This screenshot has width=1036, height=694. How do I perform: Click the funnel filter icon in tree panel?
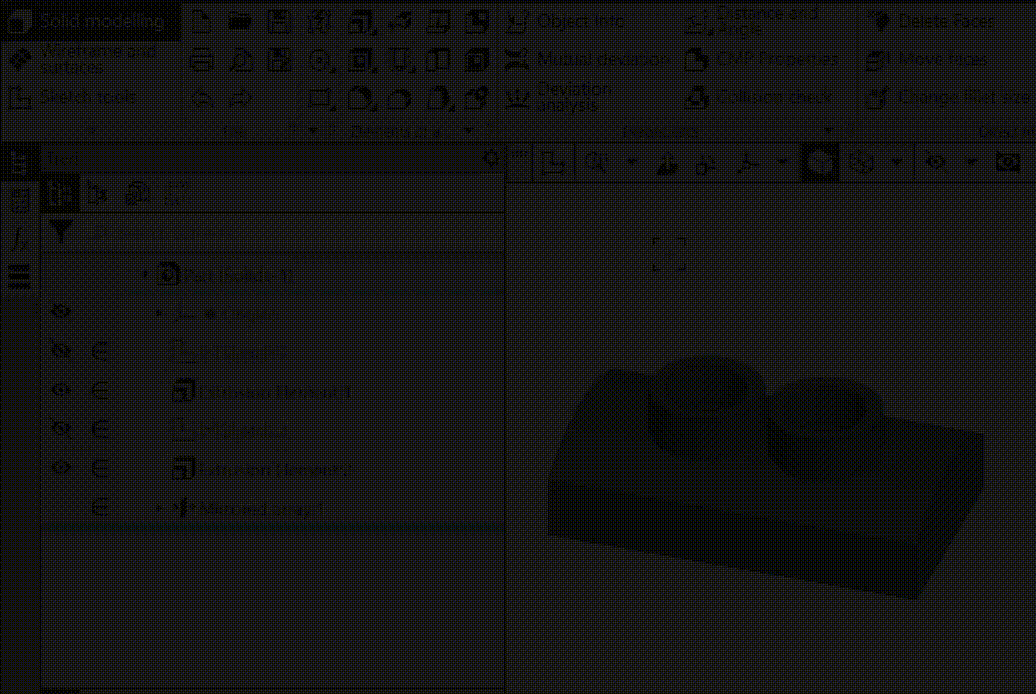61,233
